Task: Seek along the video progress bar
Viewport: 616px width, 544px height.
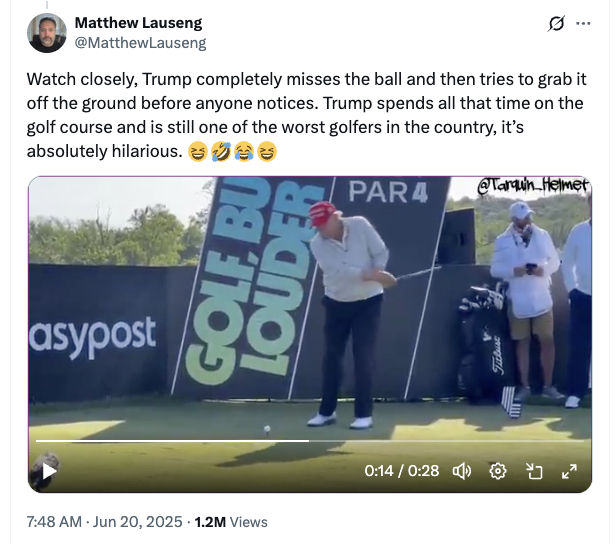Action: pyautogui.click(x=310, y=441)
